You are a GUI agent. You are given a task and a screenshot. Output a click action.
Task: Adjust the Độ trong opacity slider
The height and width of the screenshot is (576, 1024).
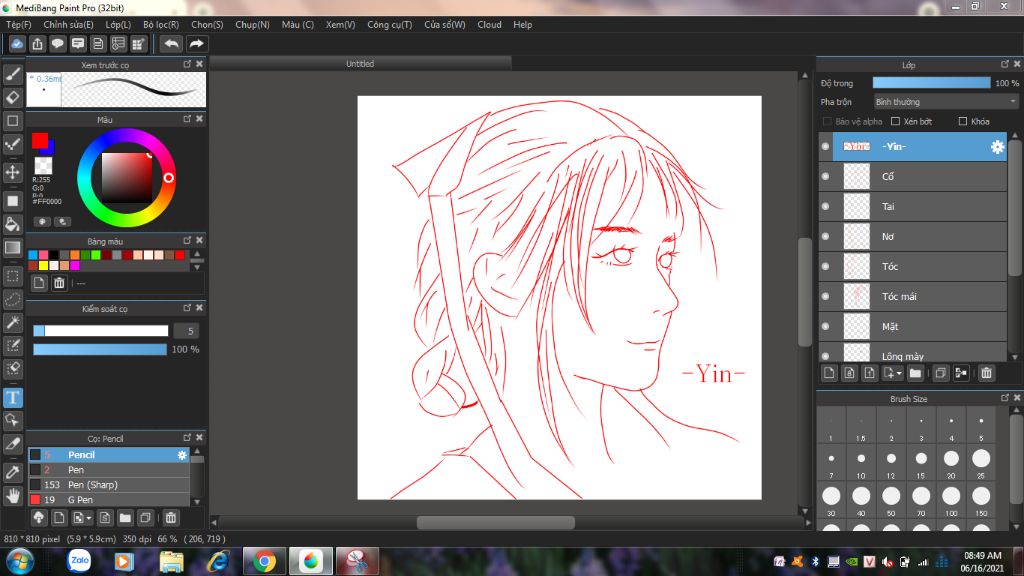pyautogui.click(x=931, y=83)
